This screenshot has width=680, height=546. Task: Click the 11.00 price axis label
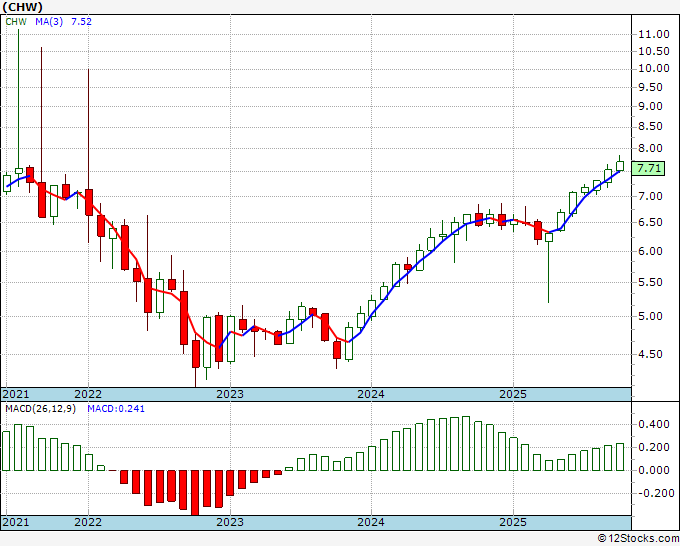point(654,34)
